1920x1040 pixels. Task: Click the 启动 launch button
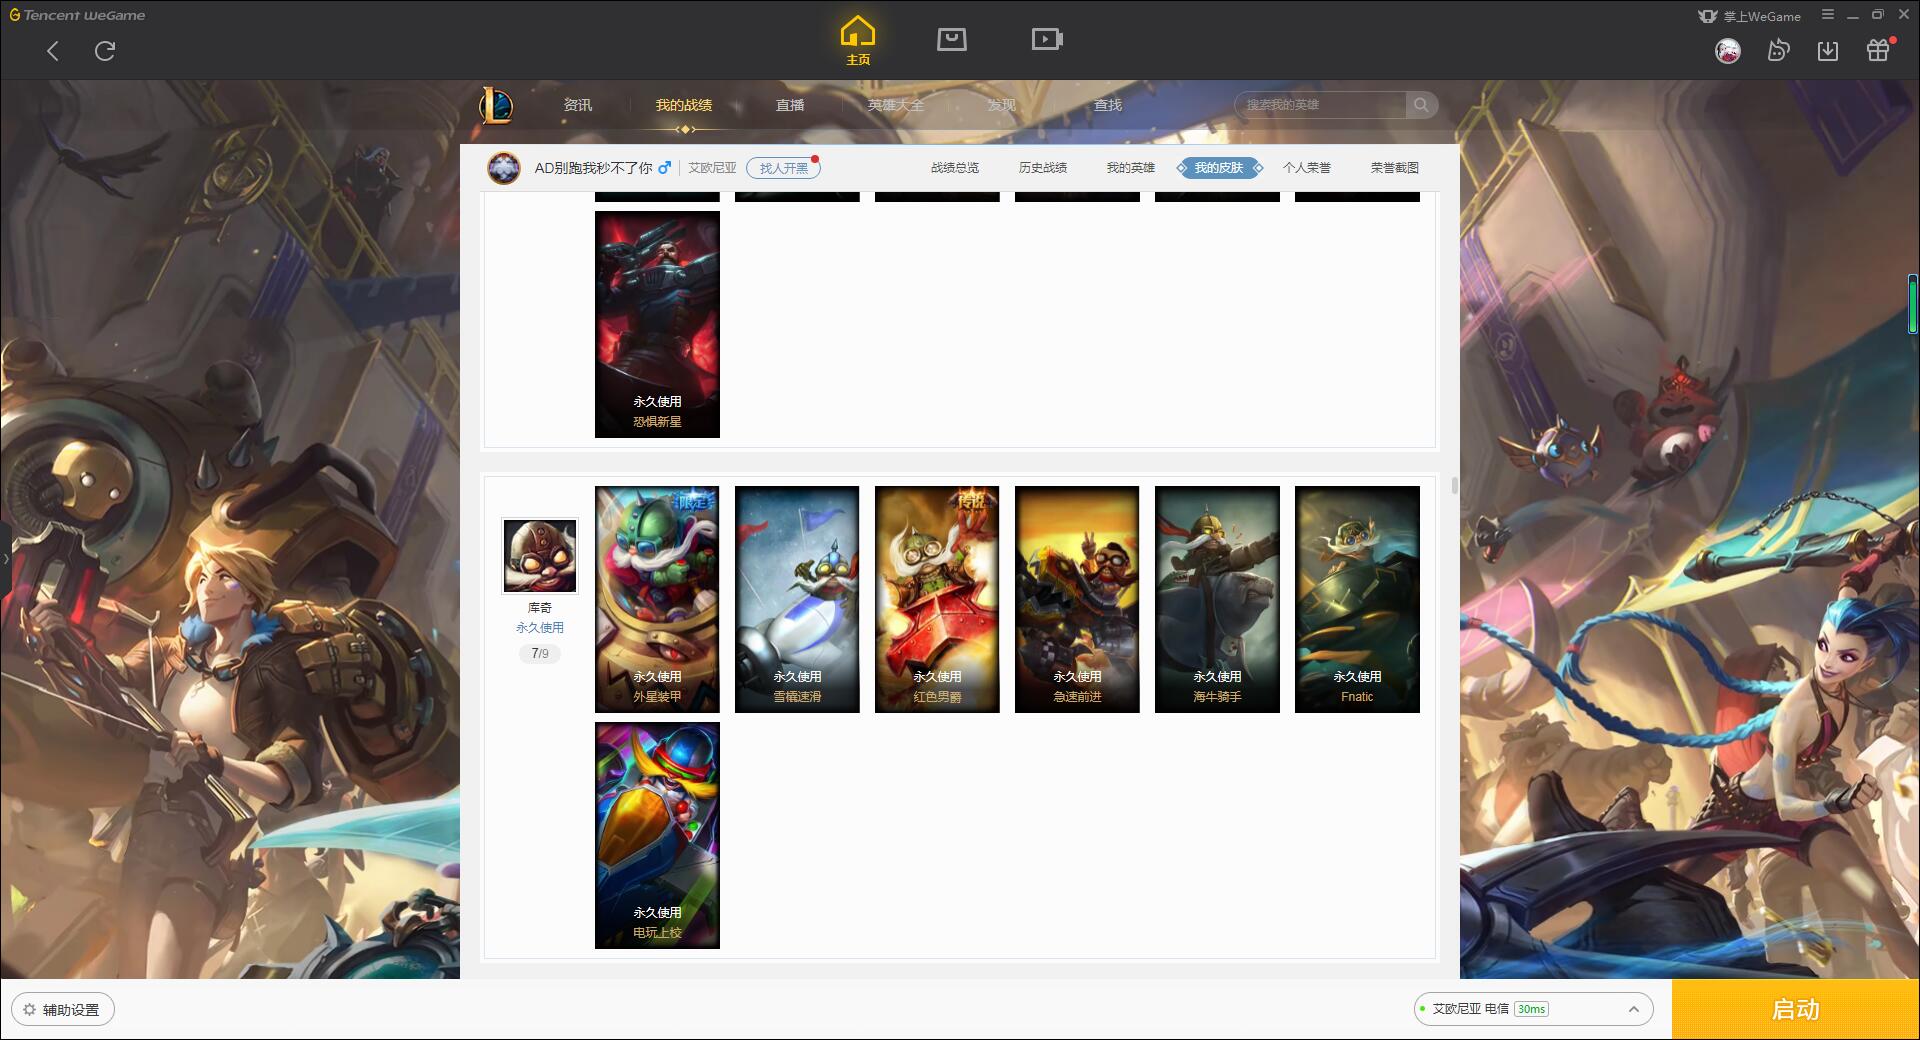click(1795, 1009)
